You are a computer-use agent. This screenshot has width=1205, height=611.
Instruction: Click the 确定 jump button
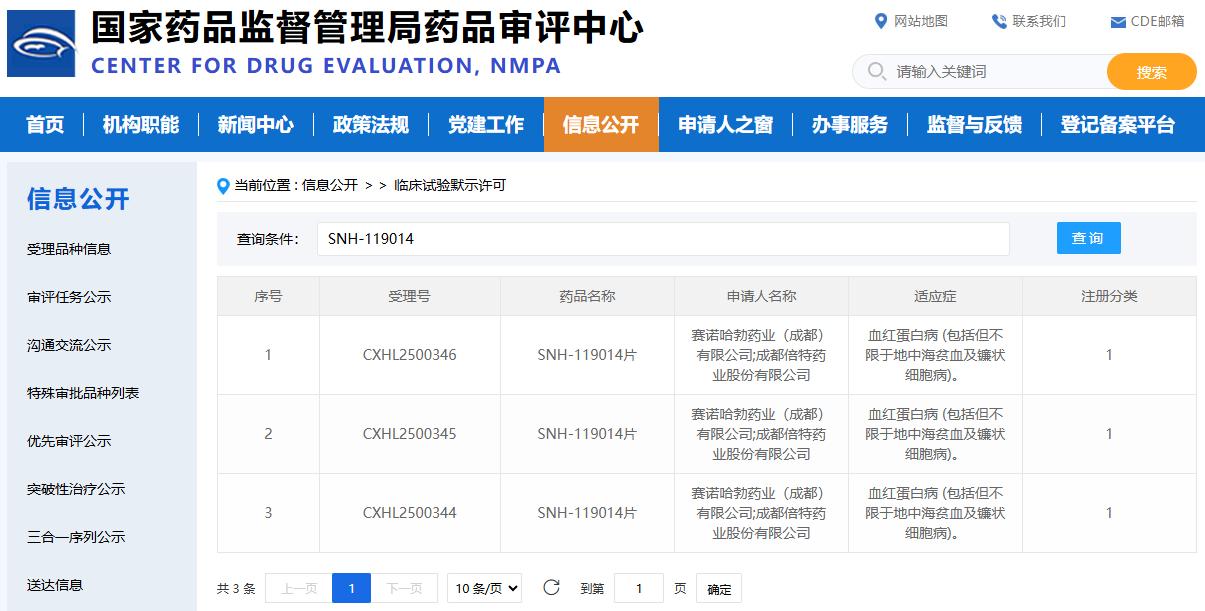[719, 589]
